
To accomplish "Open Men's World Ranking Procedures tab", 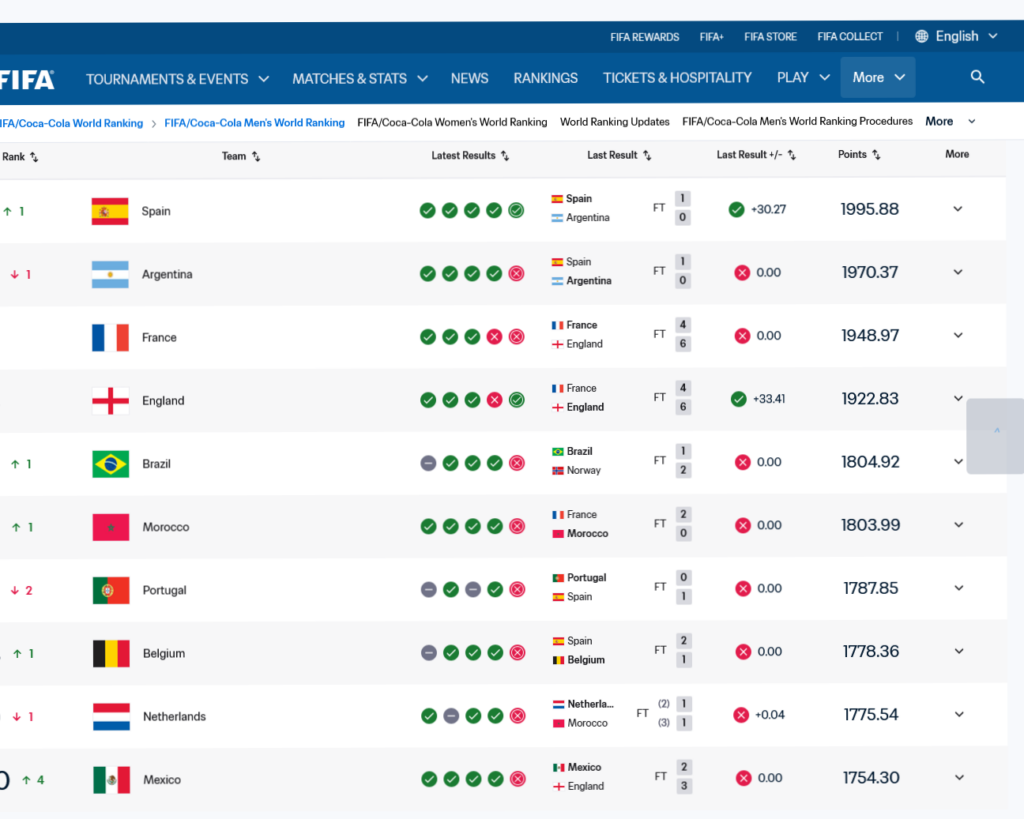I will (x=797, y=121).
